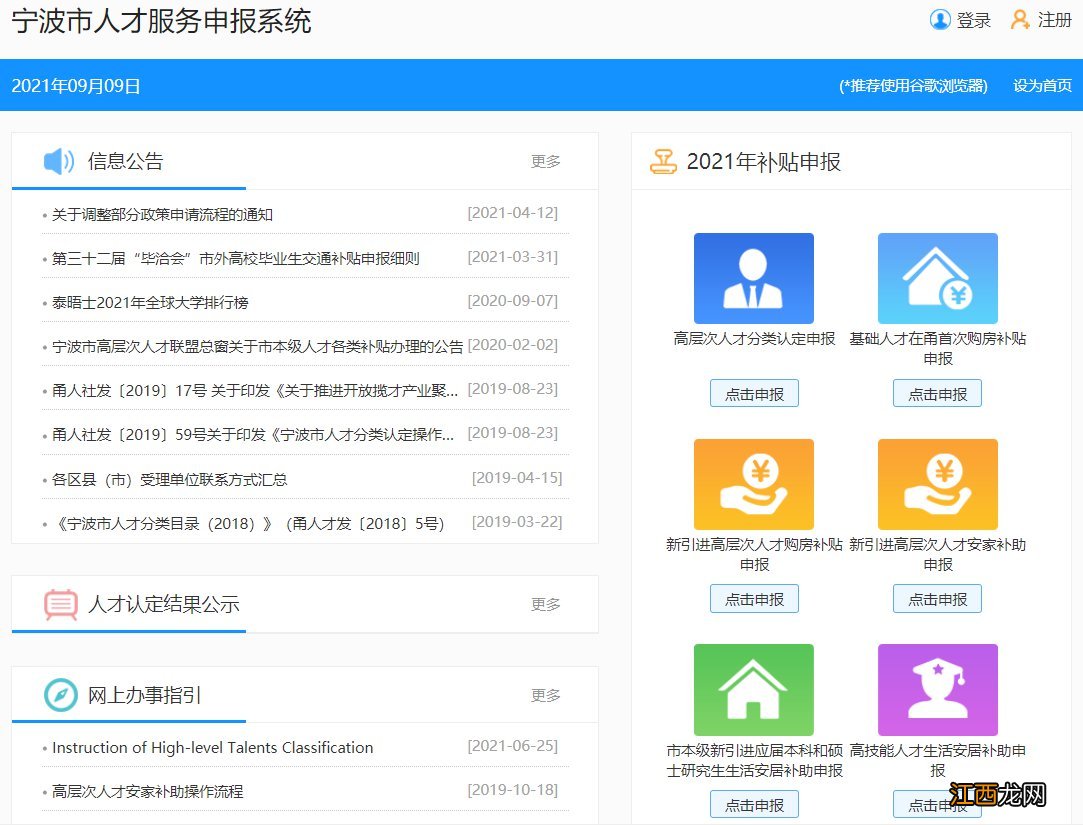Click 点击申报 under 高层次人才分类认定申报
This screenshot has height=825, width=1083.
point(753,393)
